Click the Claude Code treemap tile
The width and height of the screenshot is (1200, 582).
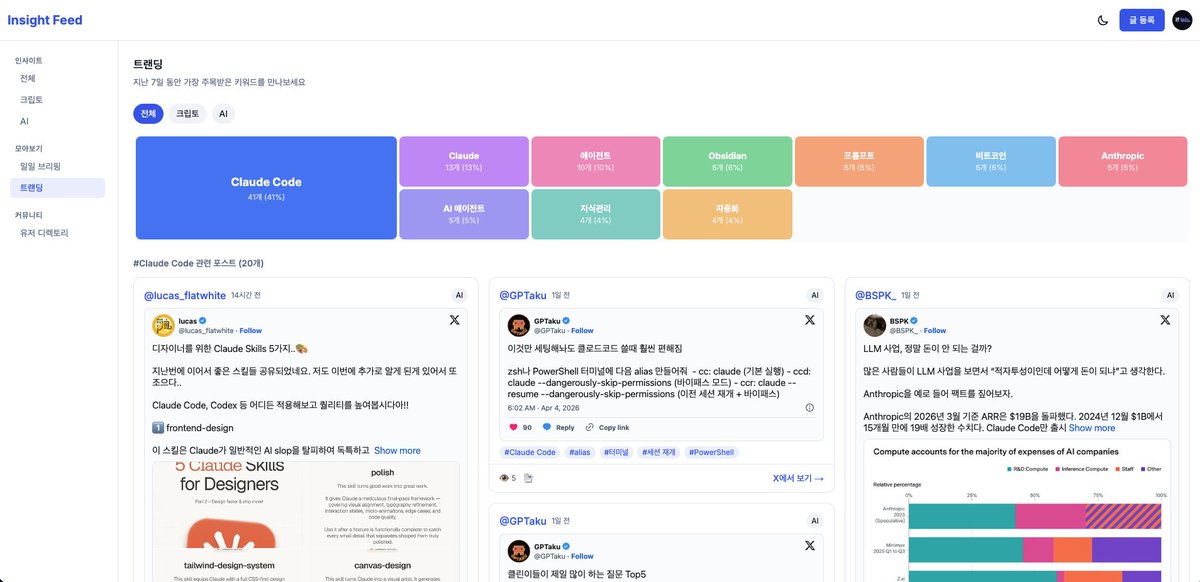tap(266, 188)
